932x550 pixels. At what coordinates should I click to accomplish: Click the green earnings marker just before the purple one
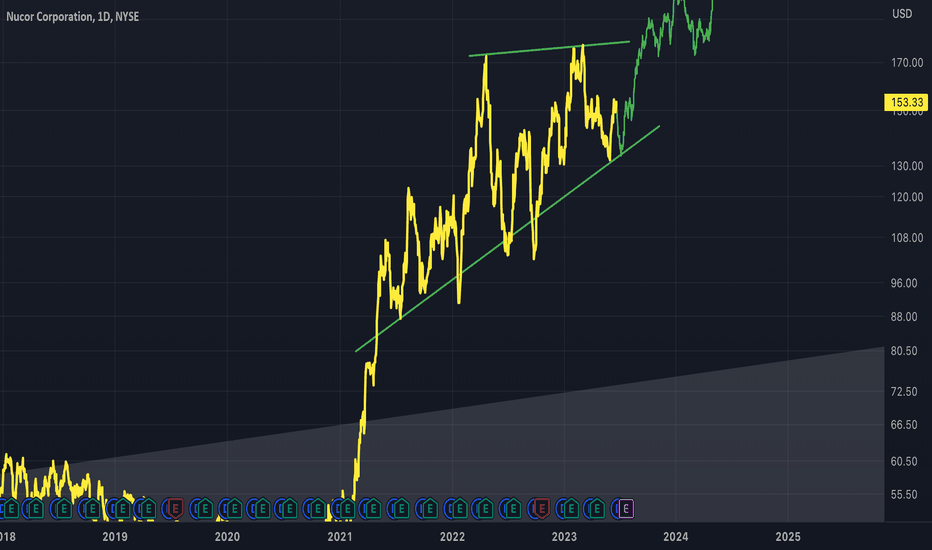coord(597,509)
